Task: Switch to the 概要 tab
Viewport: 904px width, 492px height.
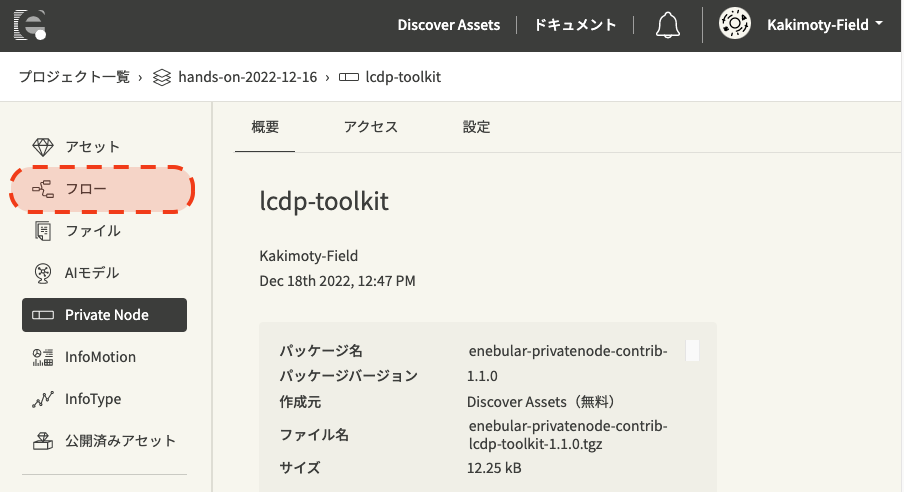Action: 265,127
